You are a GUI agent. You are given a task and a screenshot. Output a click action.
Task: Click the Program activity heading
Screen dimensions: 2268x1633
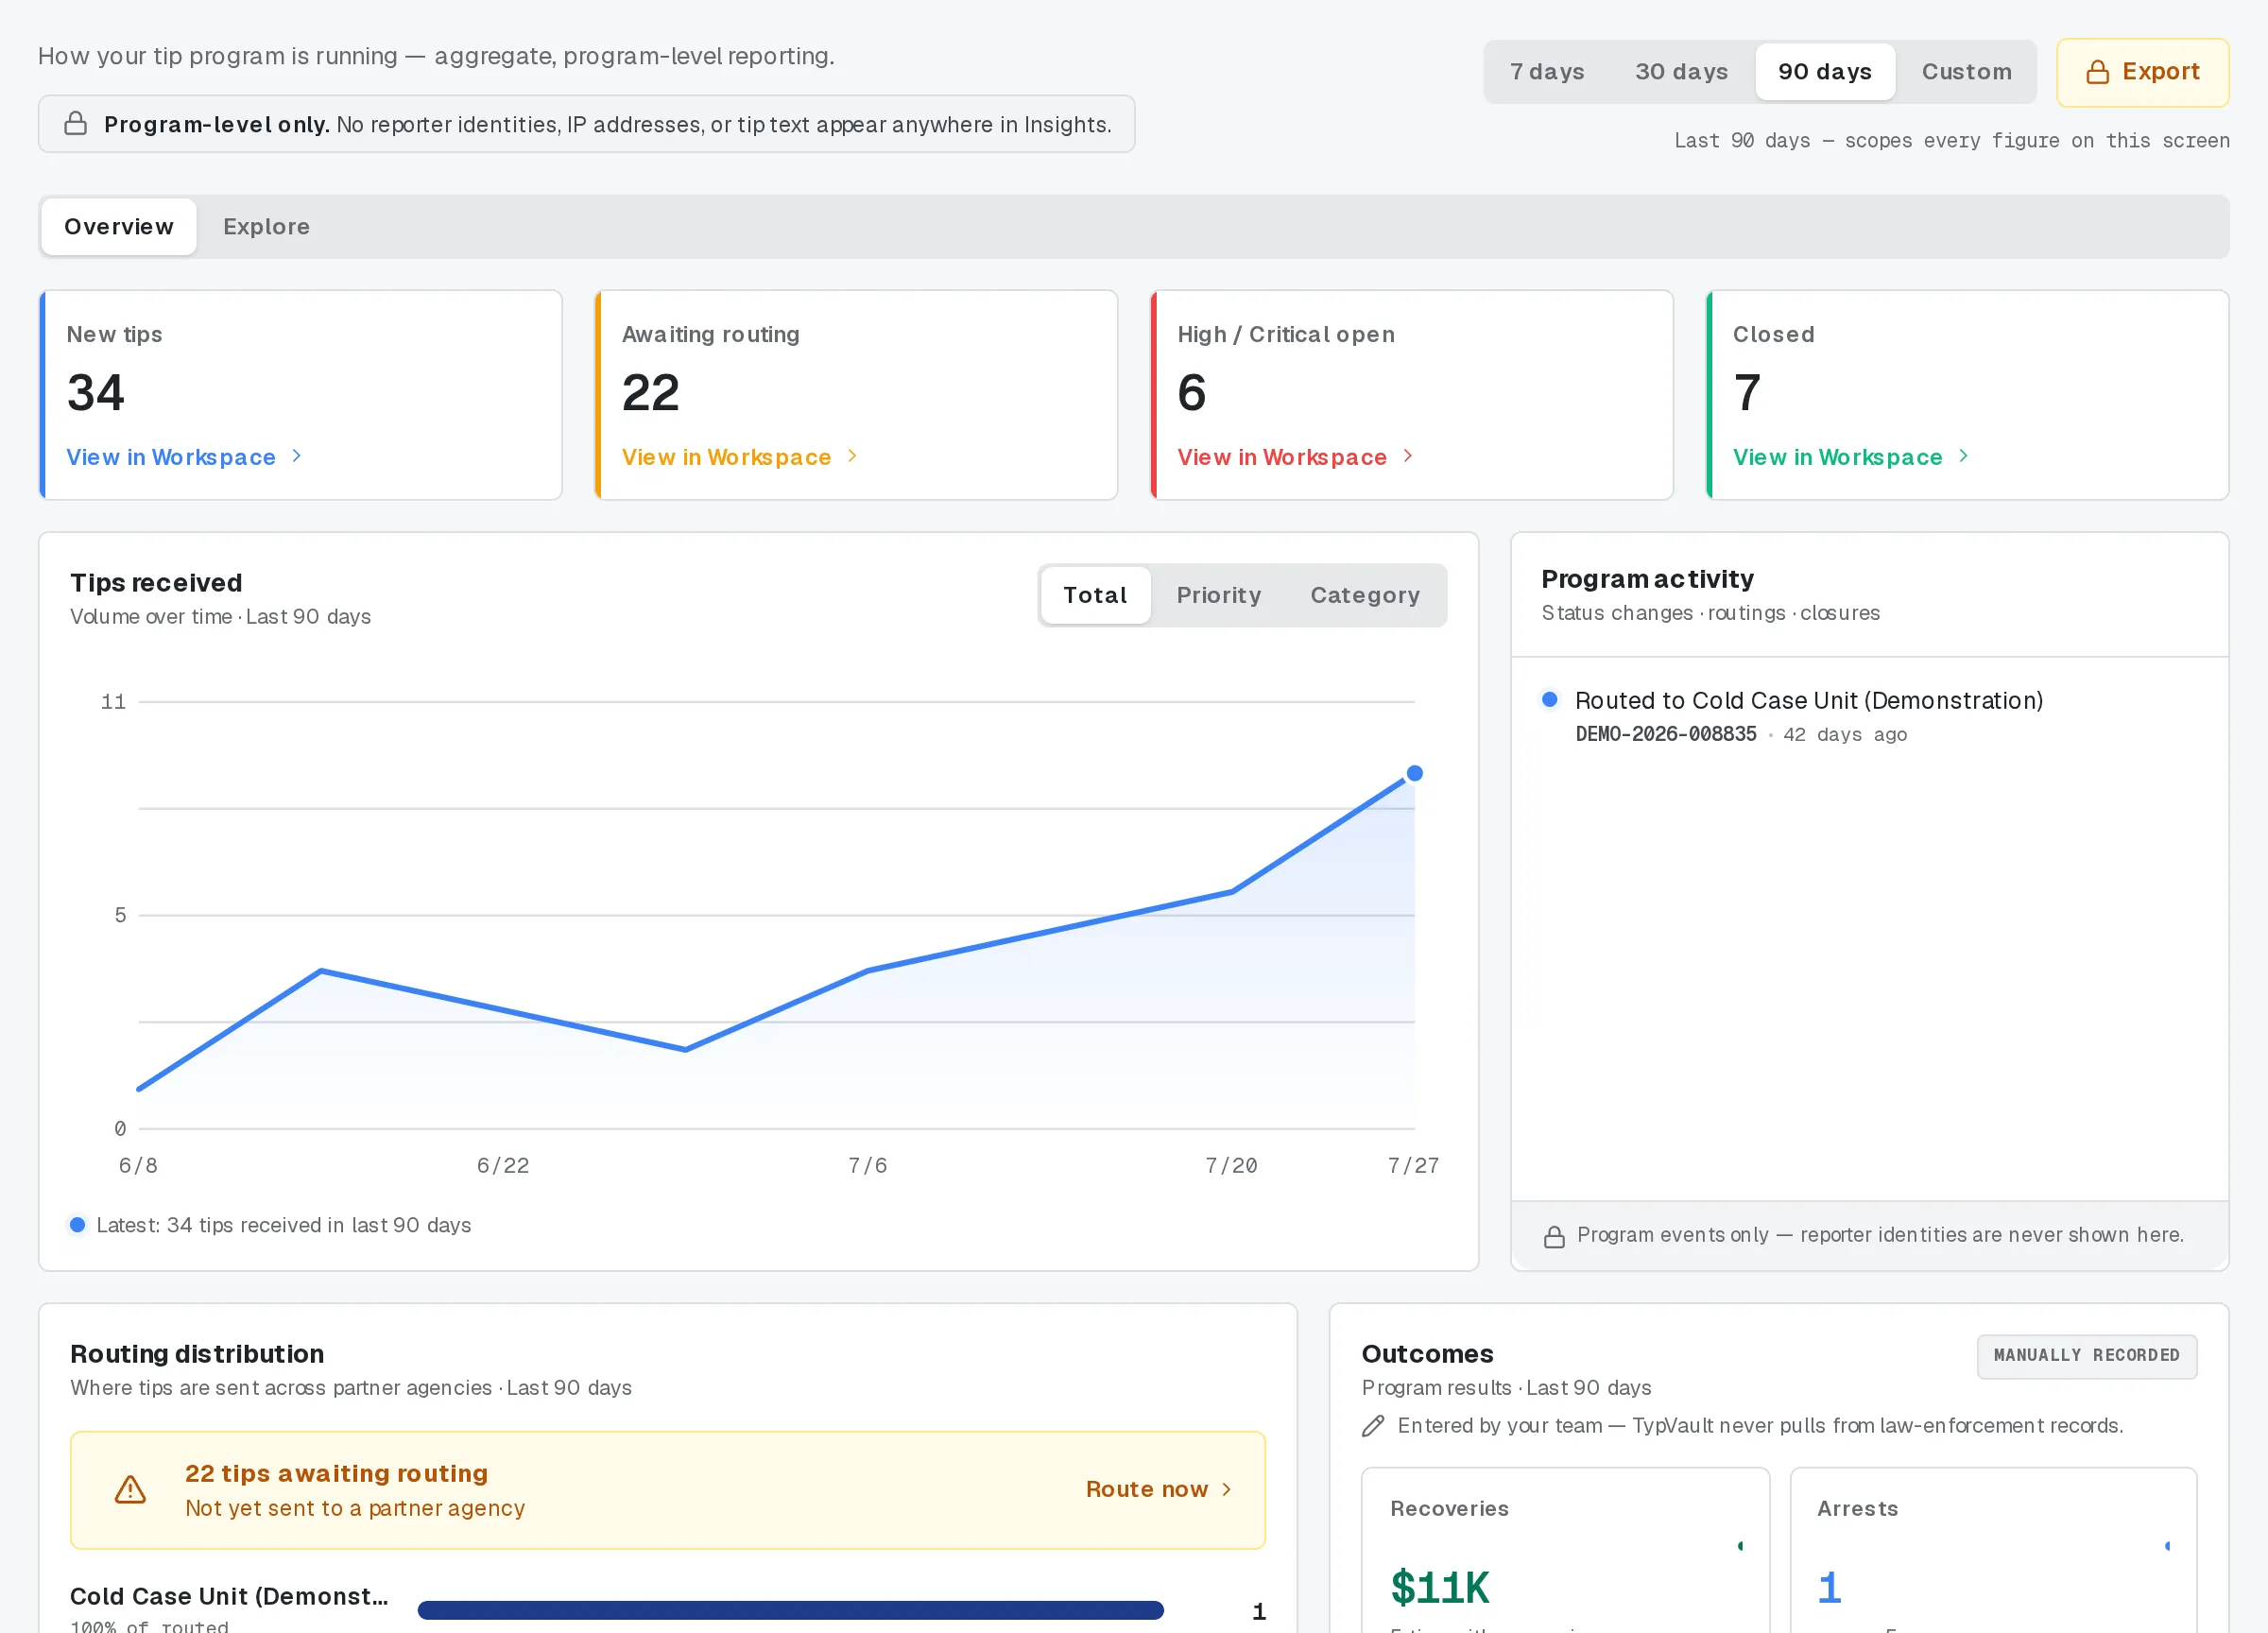pos(1647,579)
